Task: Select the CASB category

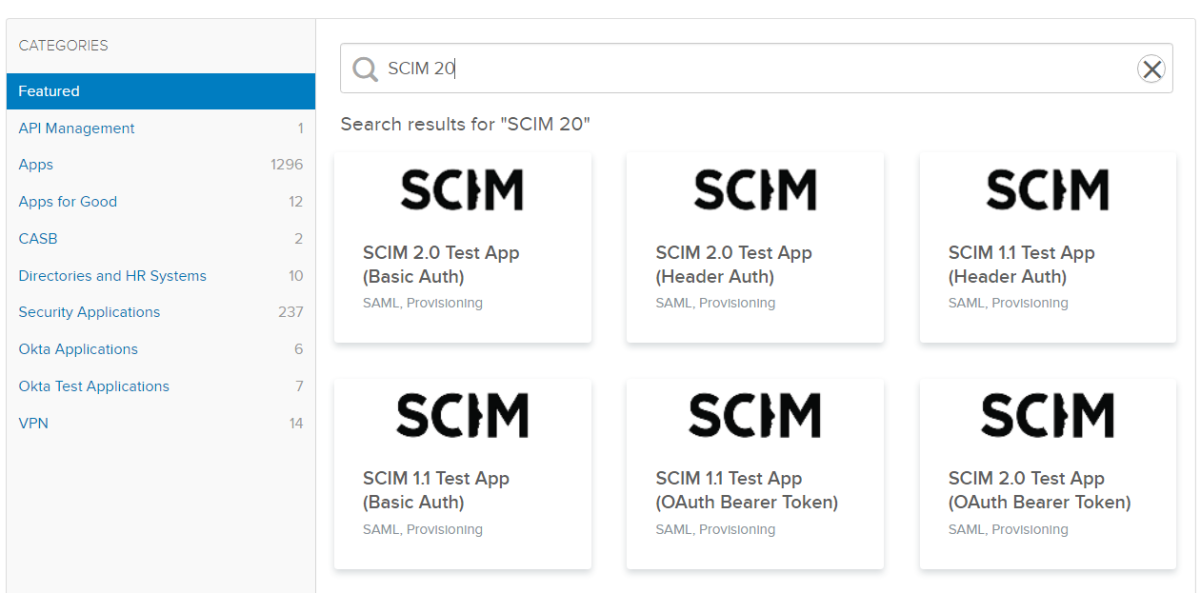Action: click(38, 239)
